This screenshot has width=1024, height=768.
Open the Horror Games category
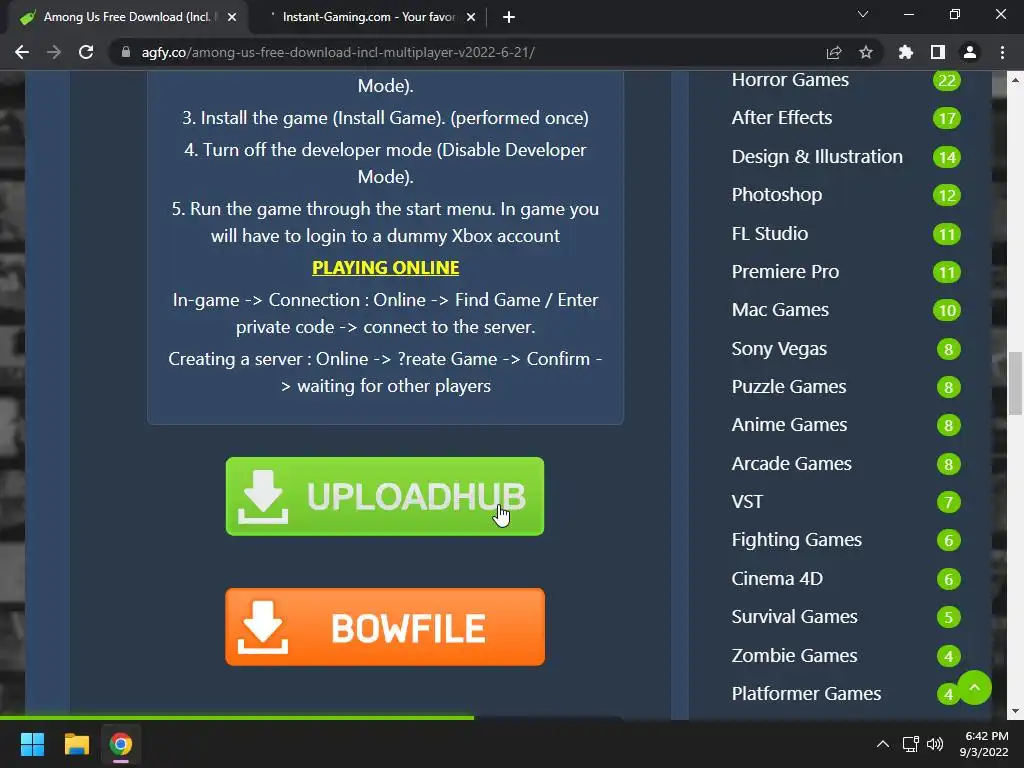(790, 80)
